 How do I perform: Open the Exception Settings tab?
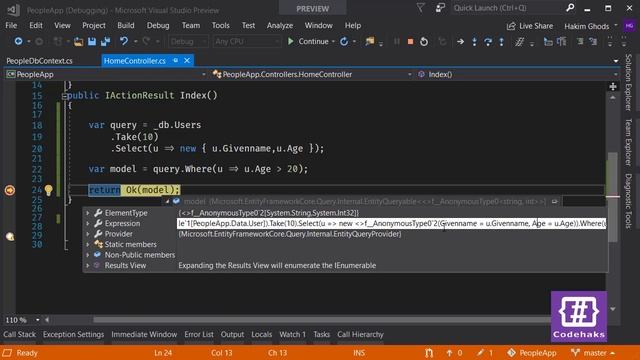click(73, 334)
